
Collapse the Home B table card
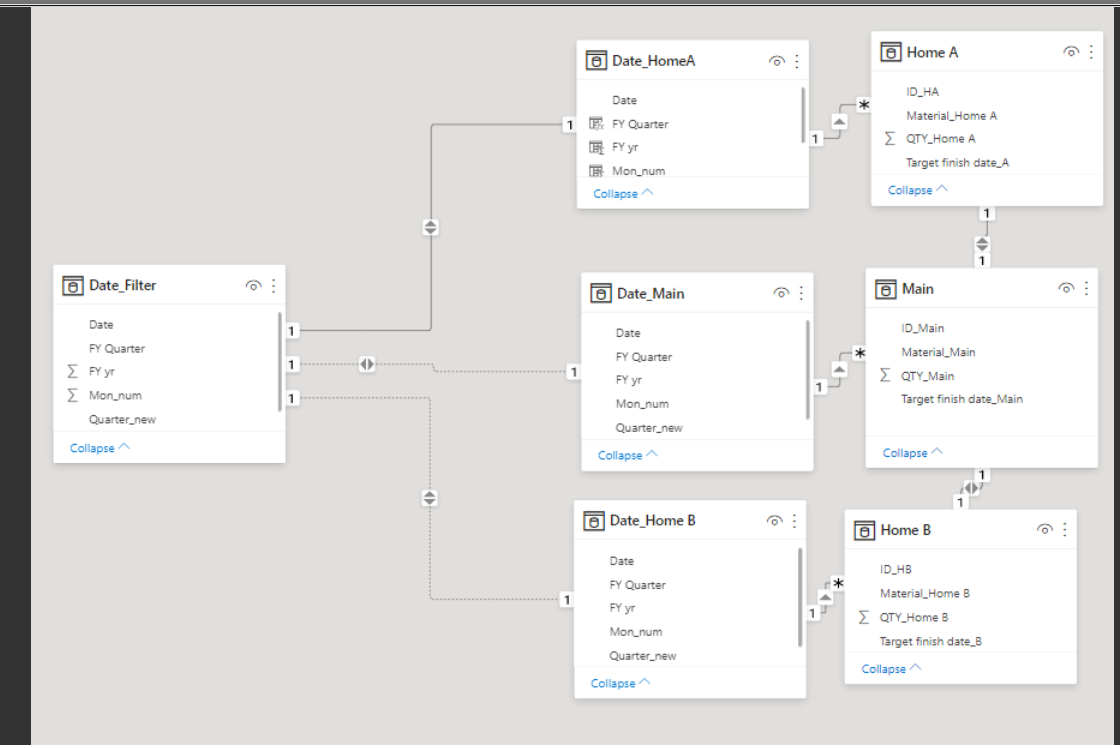(891, 669)
